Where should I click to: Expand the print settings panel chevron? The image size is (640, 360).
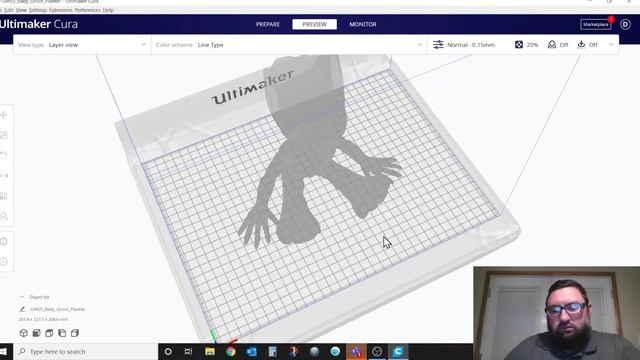611,44
